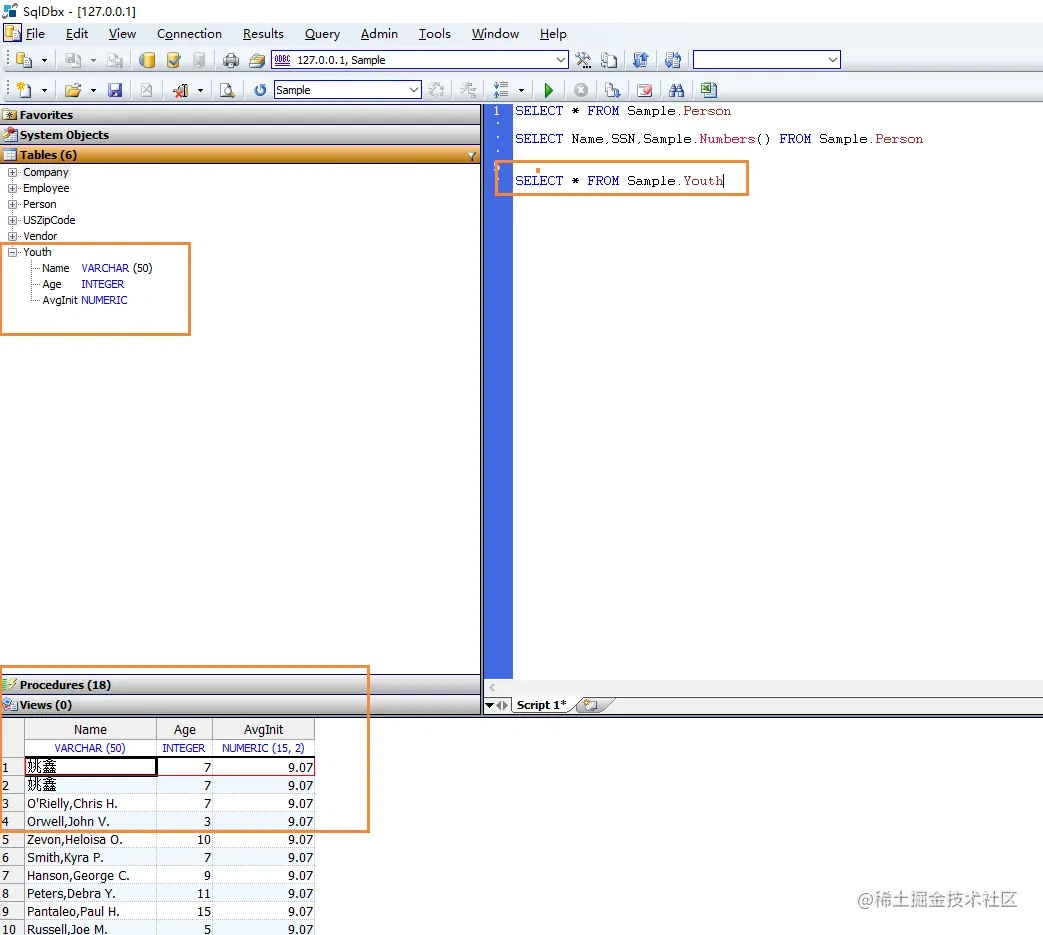Select the Name VARCHAR (50) column node
Viewport: 1043px width, 935px height.
(x=97, y=268)
